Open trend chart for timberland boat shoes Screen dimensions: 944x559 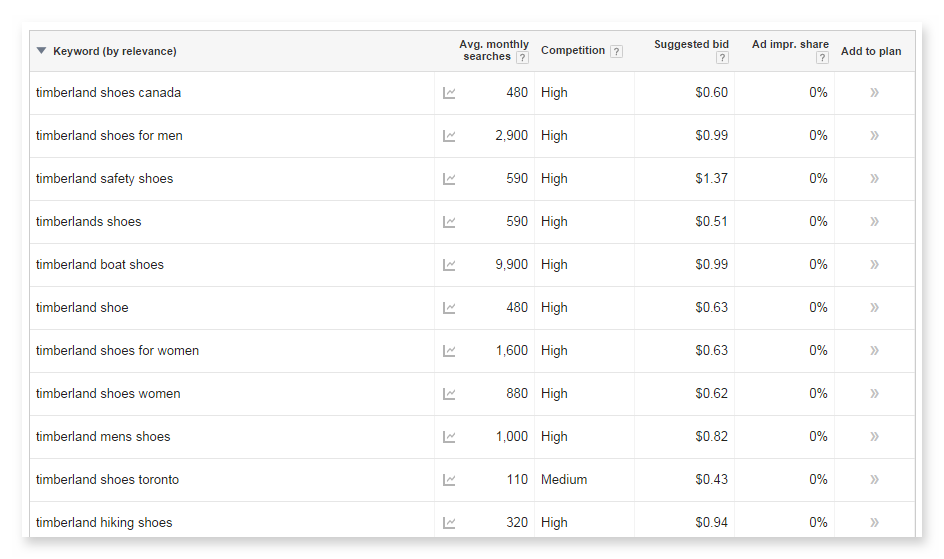[449, 265]
